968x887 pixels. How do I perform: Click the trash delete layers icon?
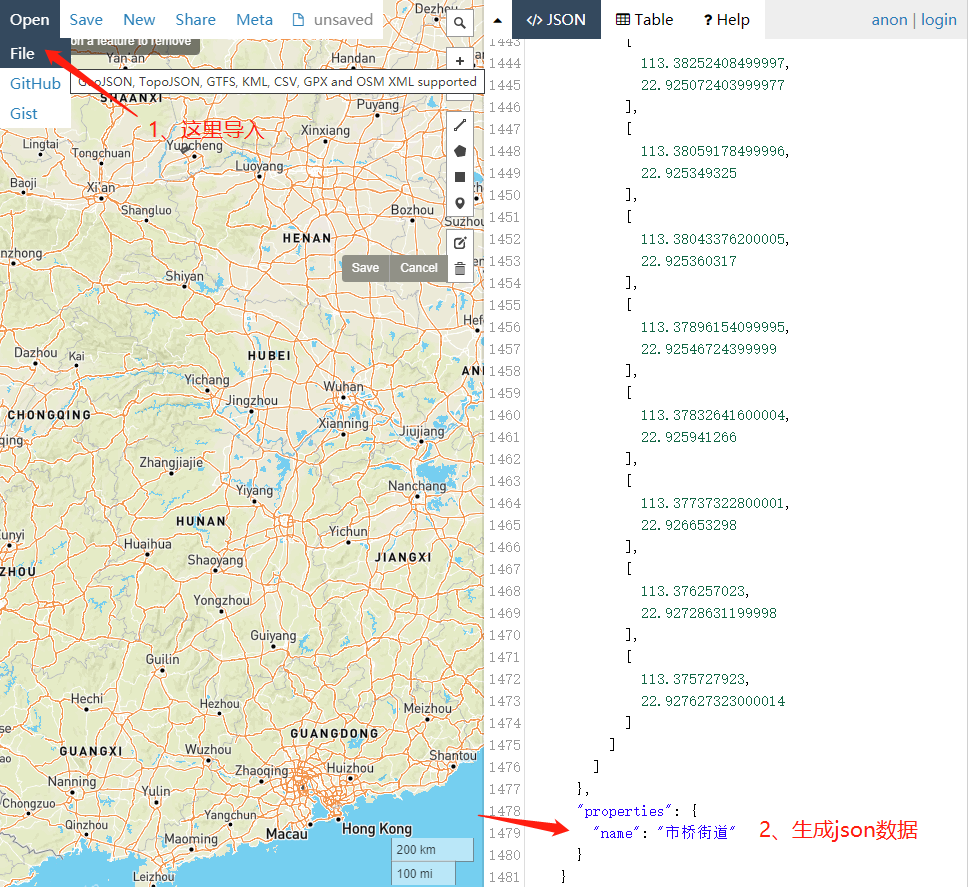460,269
